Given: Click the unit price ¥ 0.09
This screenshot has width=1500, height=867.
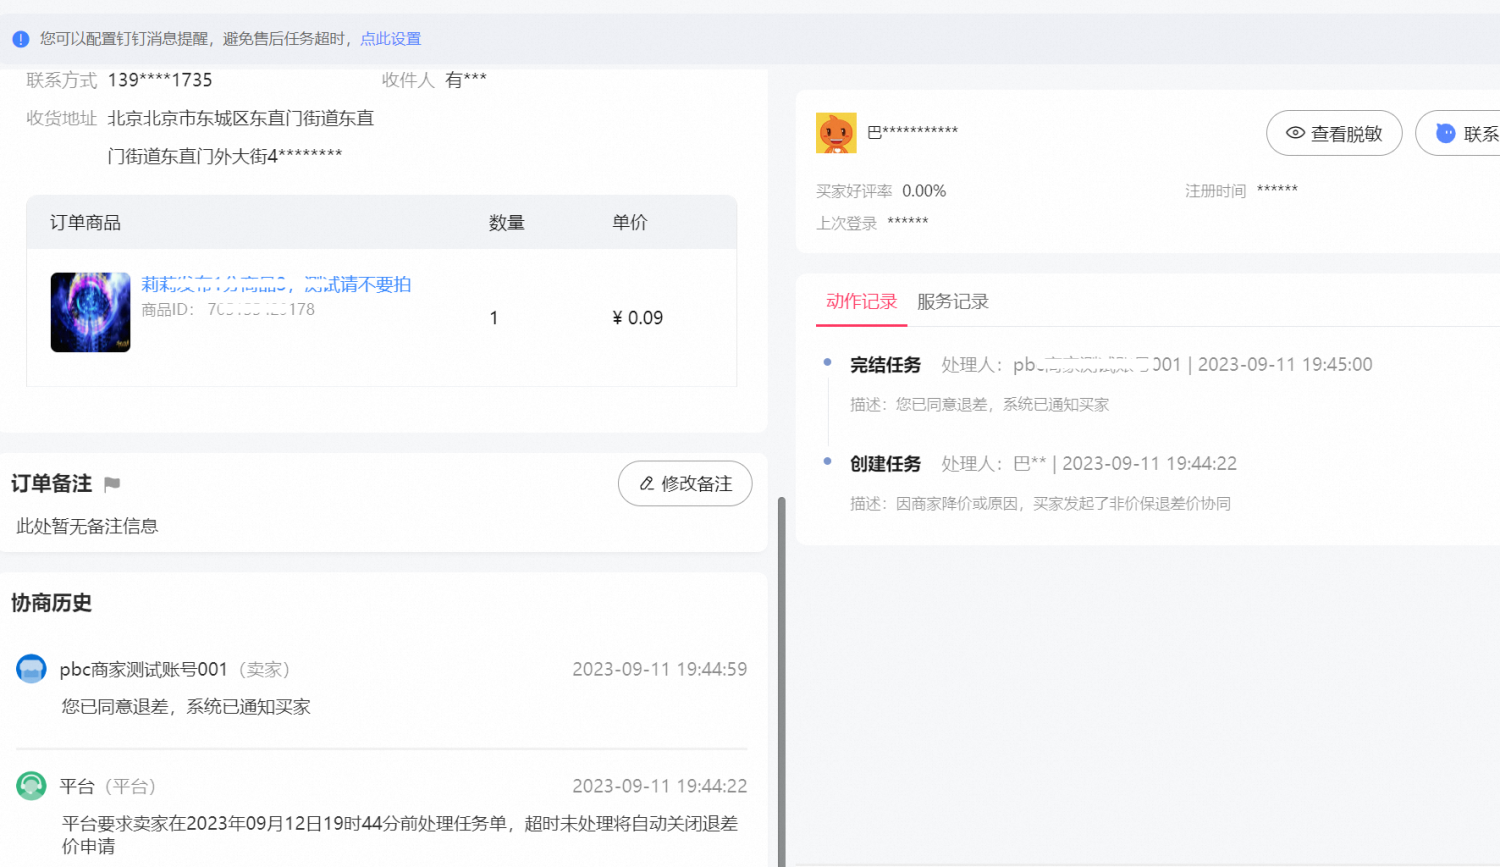Looking at the screenshot, I should point(638,318).
